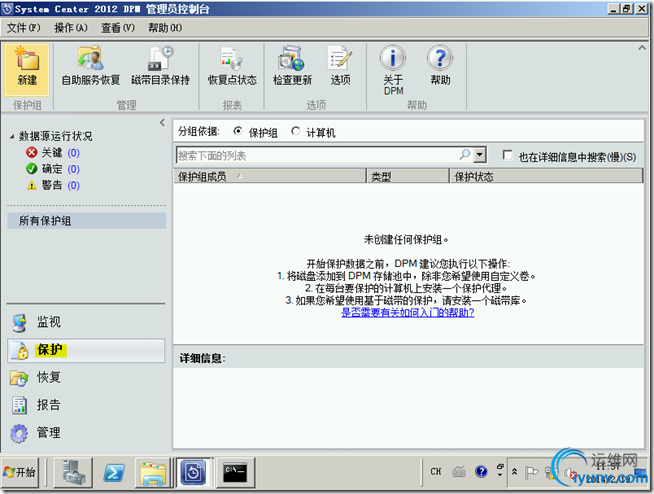Select 所有保护组 in the left pane
The width and height of the screenshot is (654, 494).
(86, 221)
